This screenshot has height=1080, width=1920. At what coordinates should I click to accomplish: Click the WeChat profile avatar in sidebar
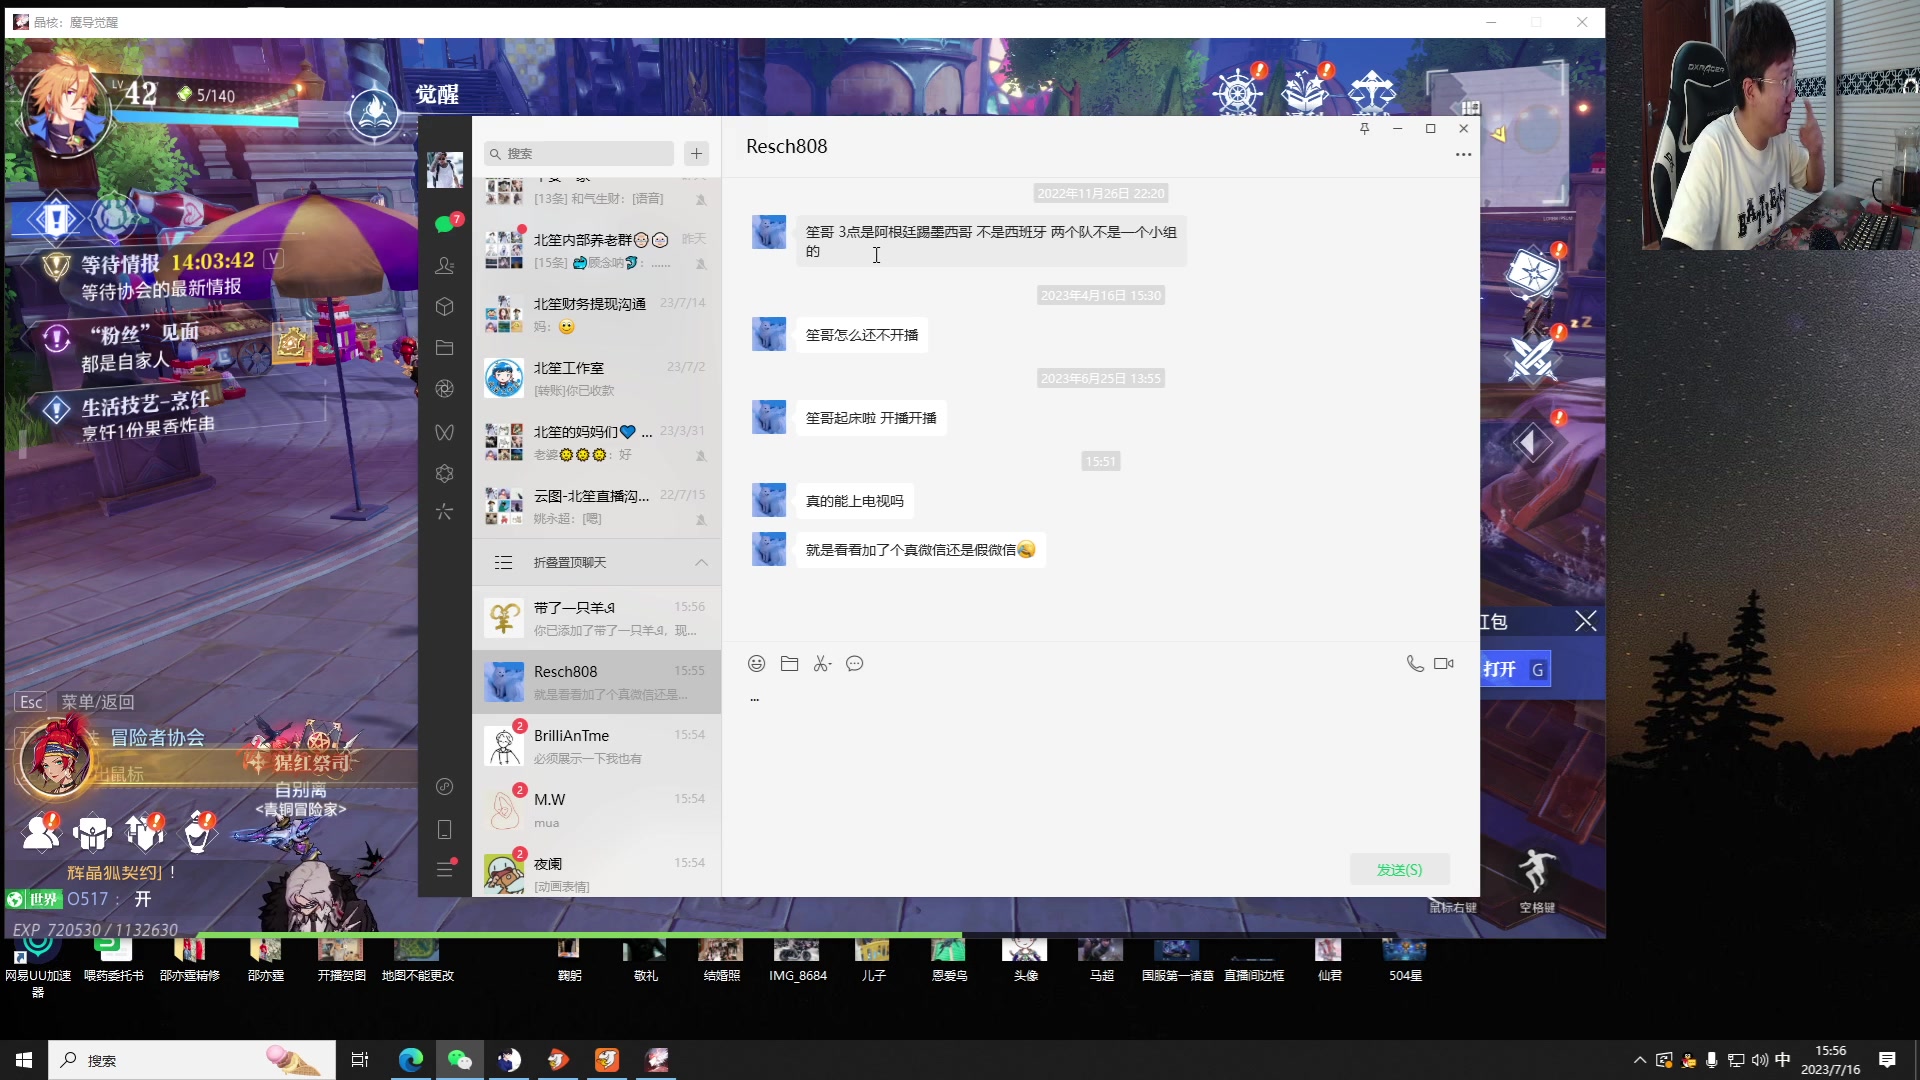(445, 170)
